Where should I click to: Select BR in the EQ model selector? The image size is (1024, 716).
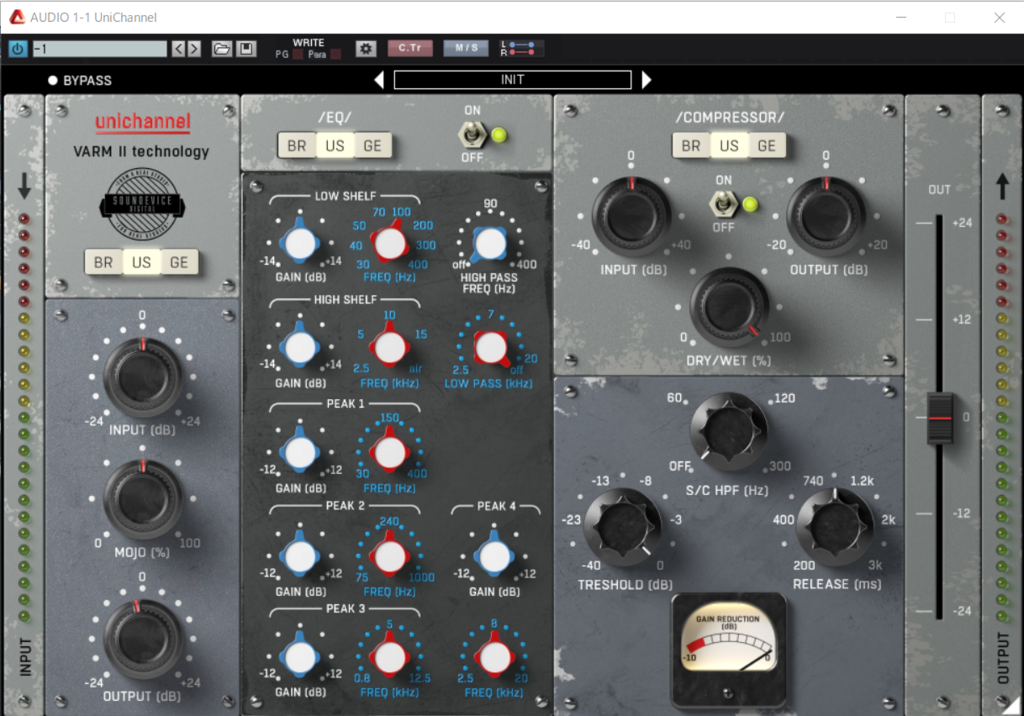point(296,146)
